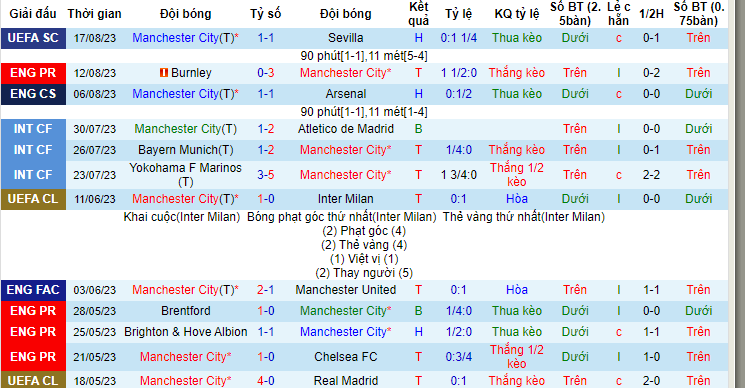
Task: Open the UEFA SC league badge
Action: 33,38
